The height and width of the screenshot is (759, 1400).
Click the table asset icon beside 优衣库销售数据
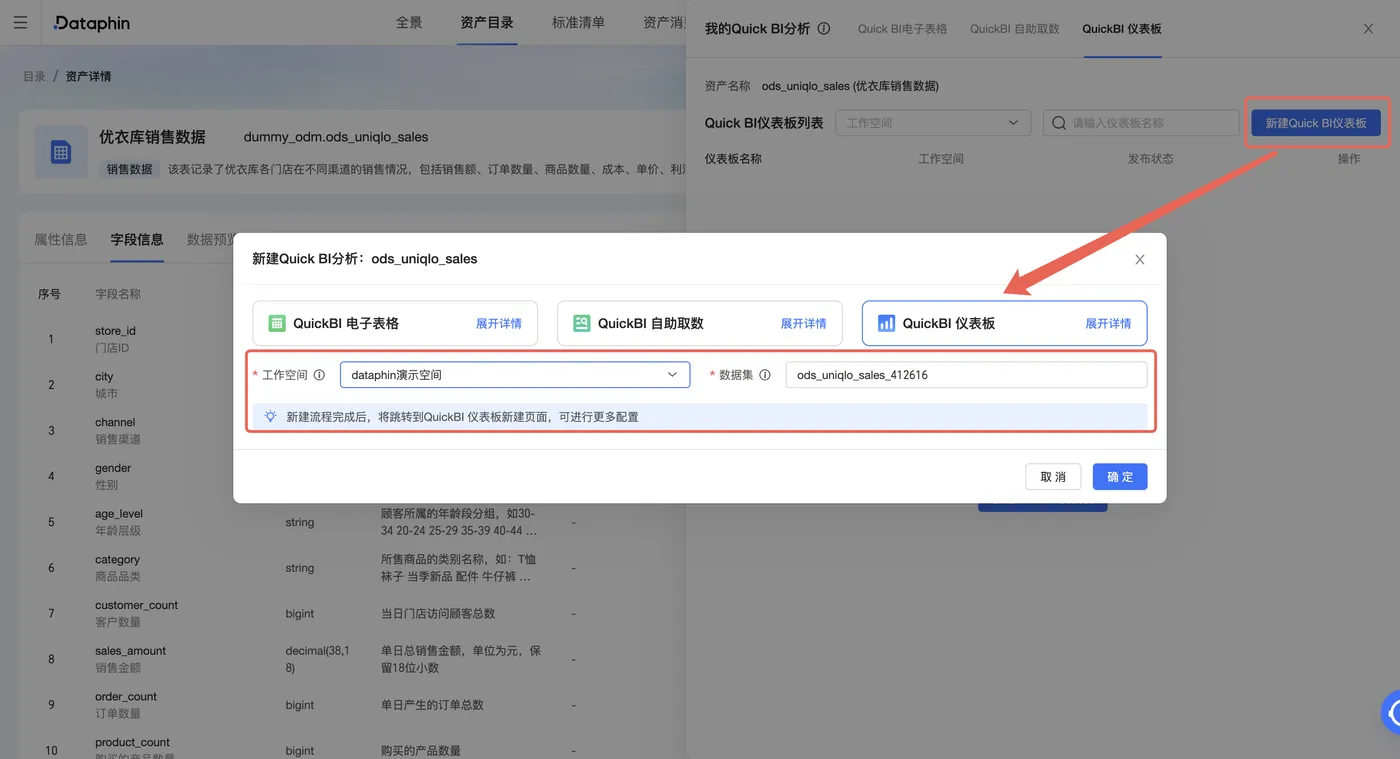(60, 152)
